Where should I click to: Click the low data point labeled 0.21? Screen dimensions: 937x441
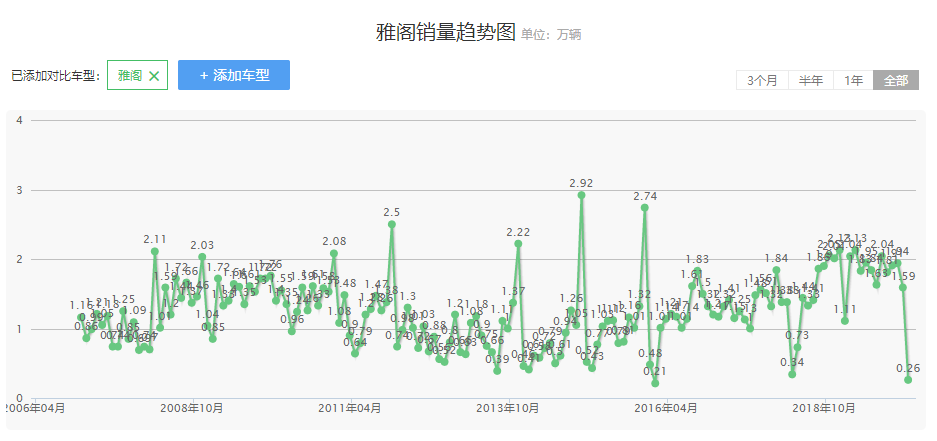point(655,383)
